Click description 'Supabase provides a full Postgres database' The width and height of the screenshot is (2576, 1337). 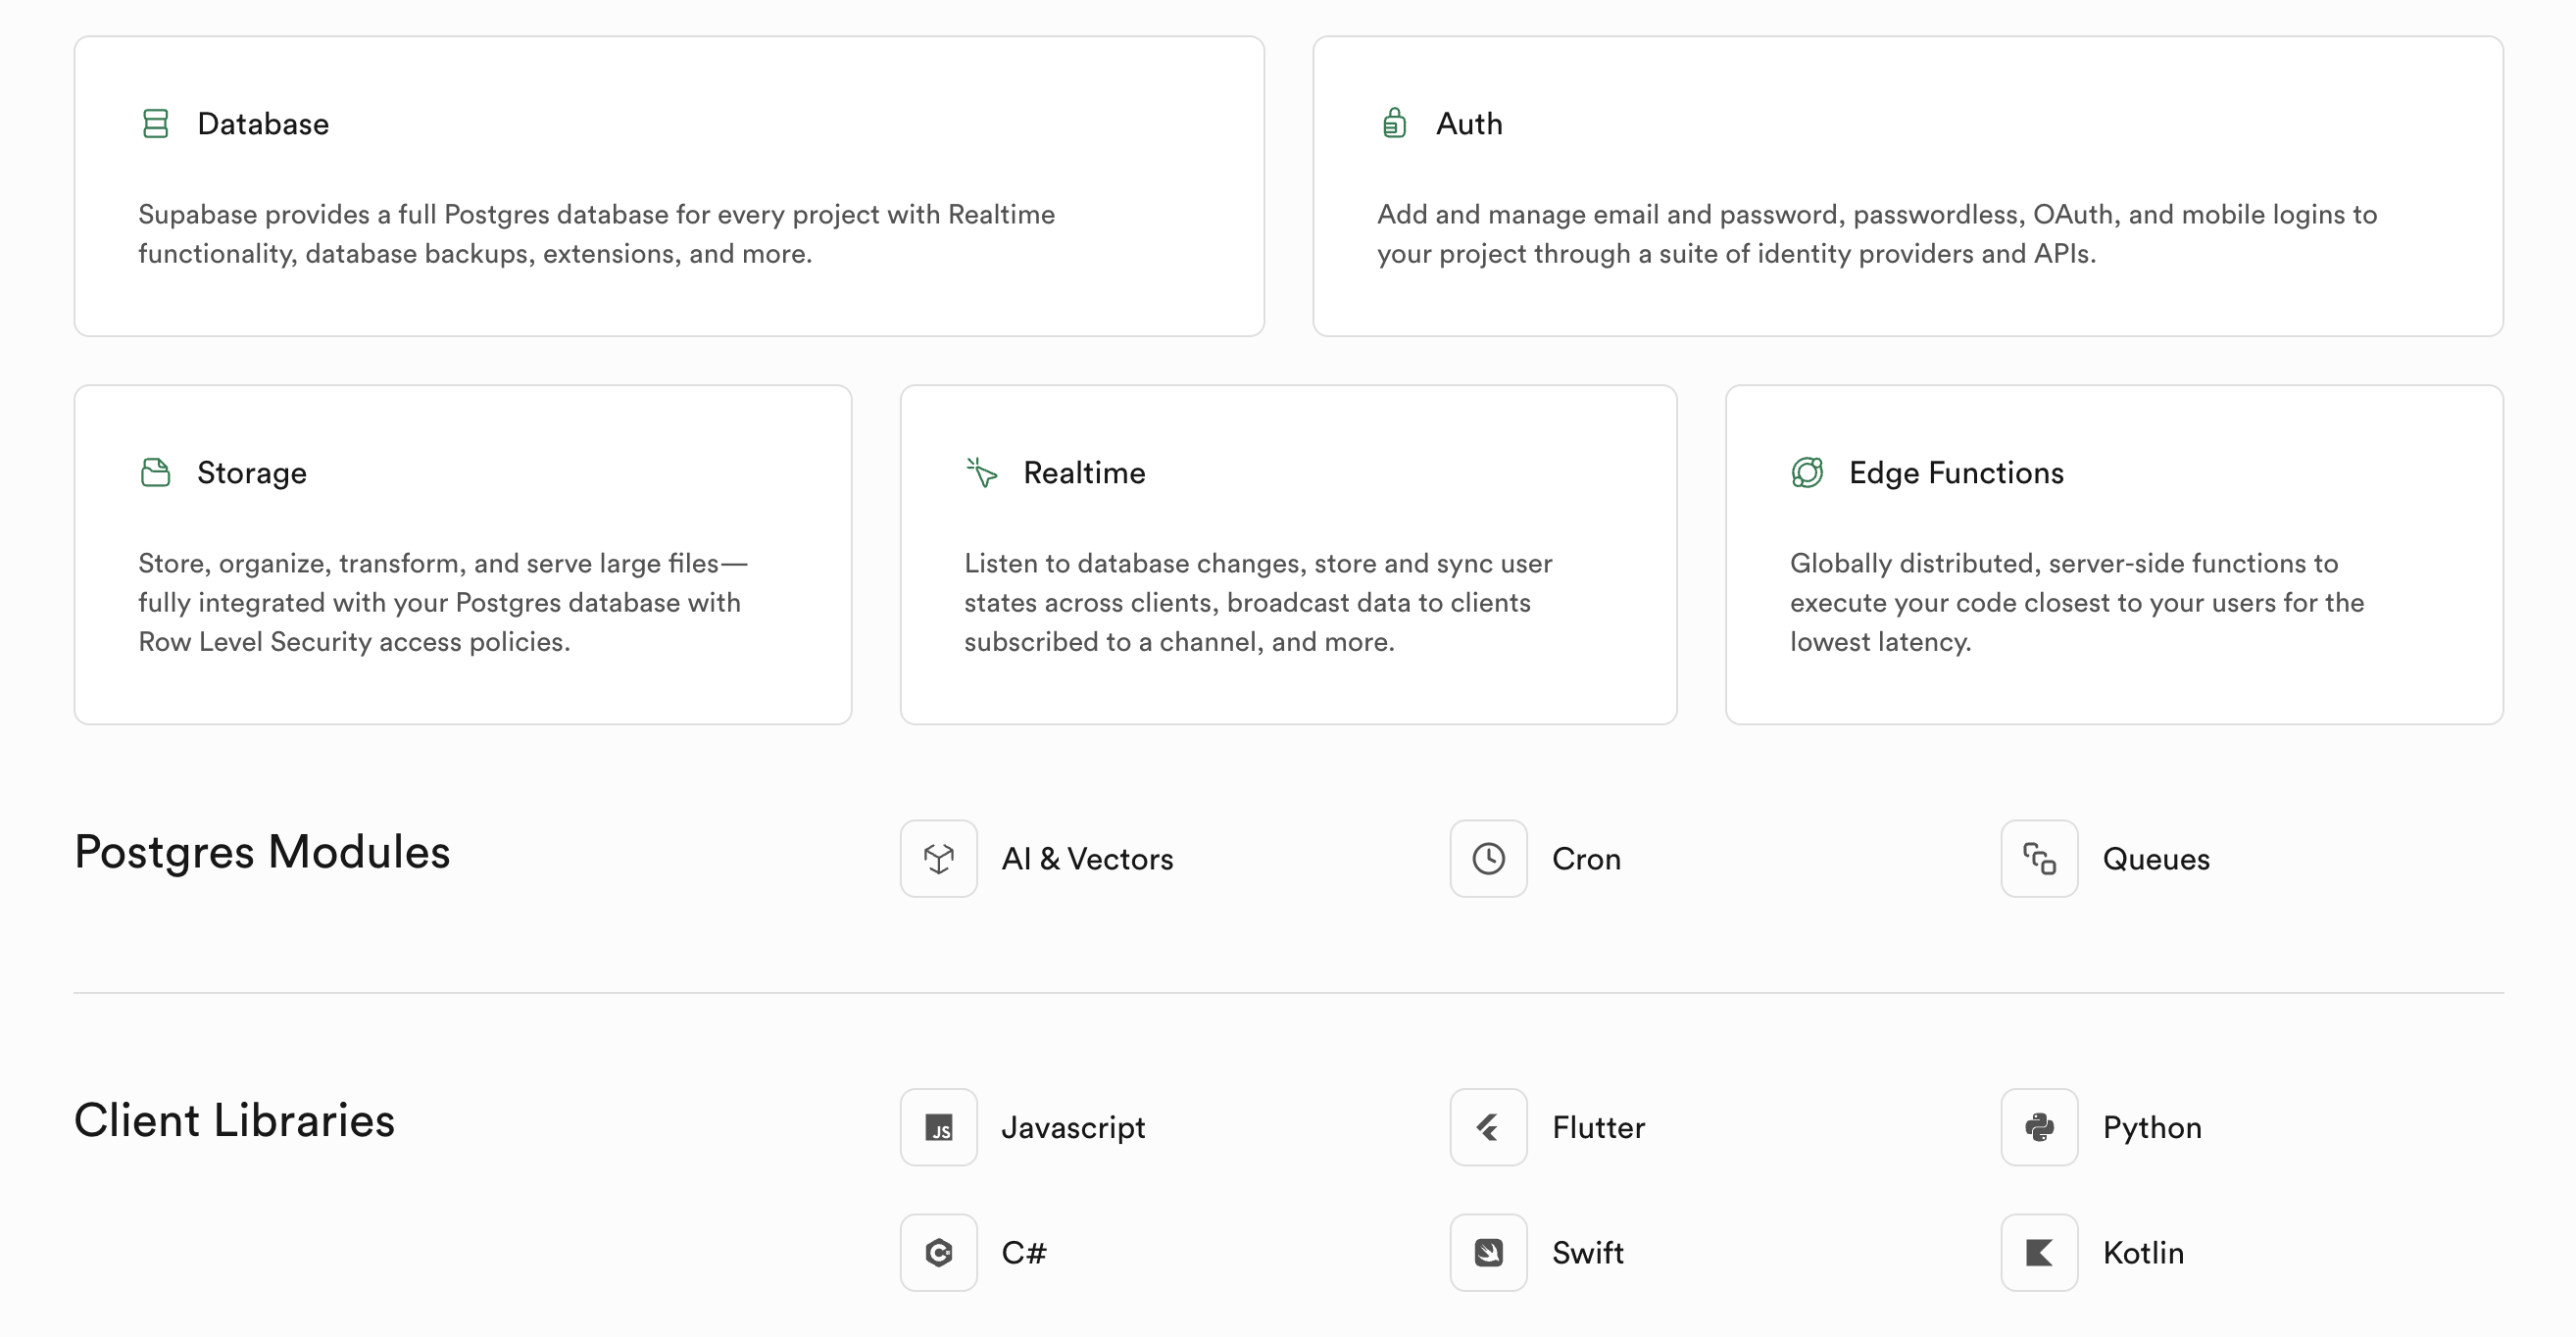[x=596, y=234]
